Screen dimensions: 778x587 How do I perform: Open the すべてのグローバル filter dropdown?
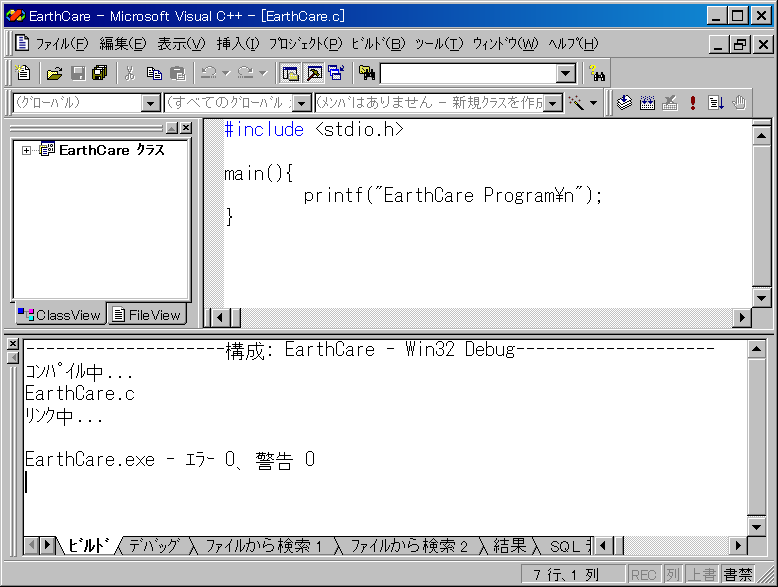coord(301,103)
